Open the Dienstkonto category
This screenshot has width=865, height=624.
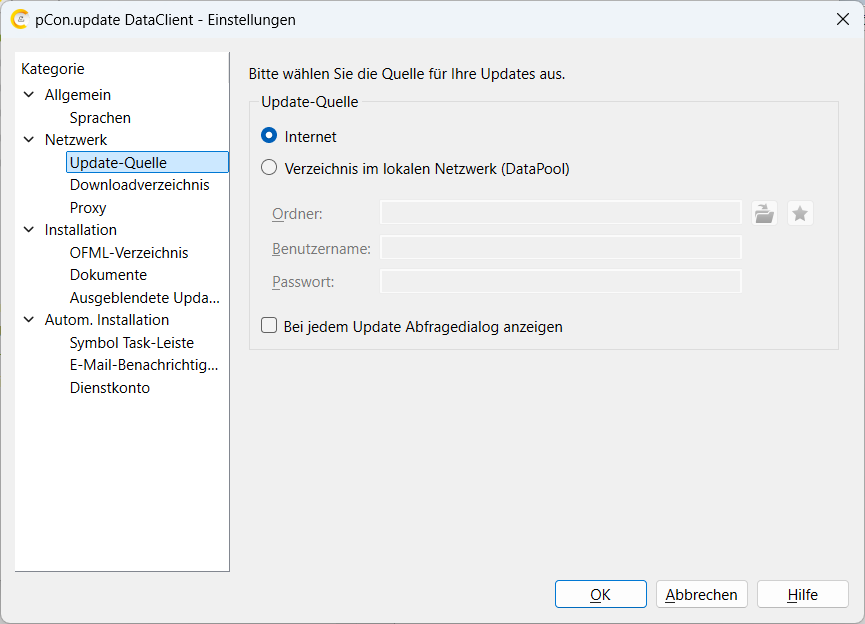point(110,388)
